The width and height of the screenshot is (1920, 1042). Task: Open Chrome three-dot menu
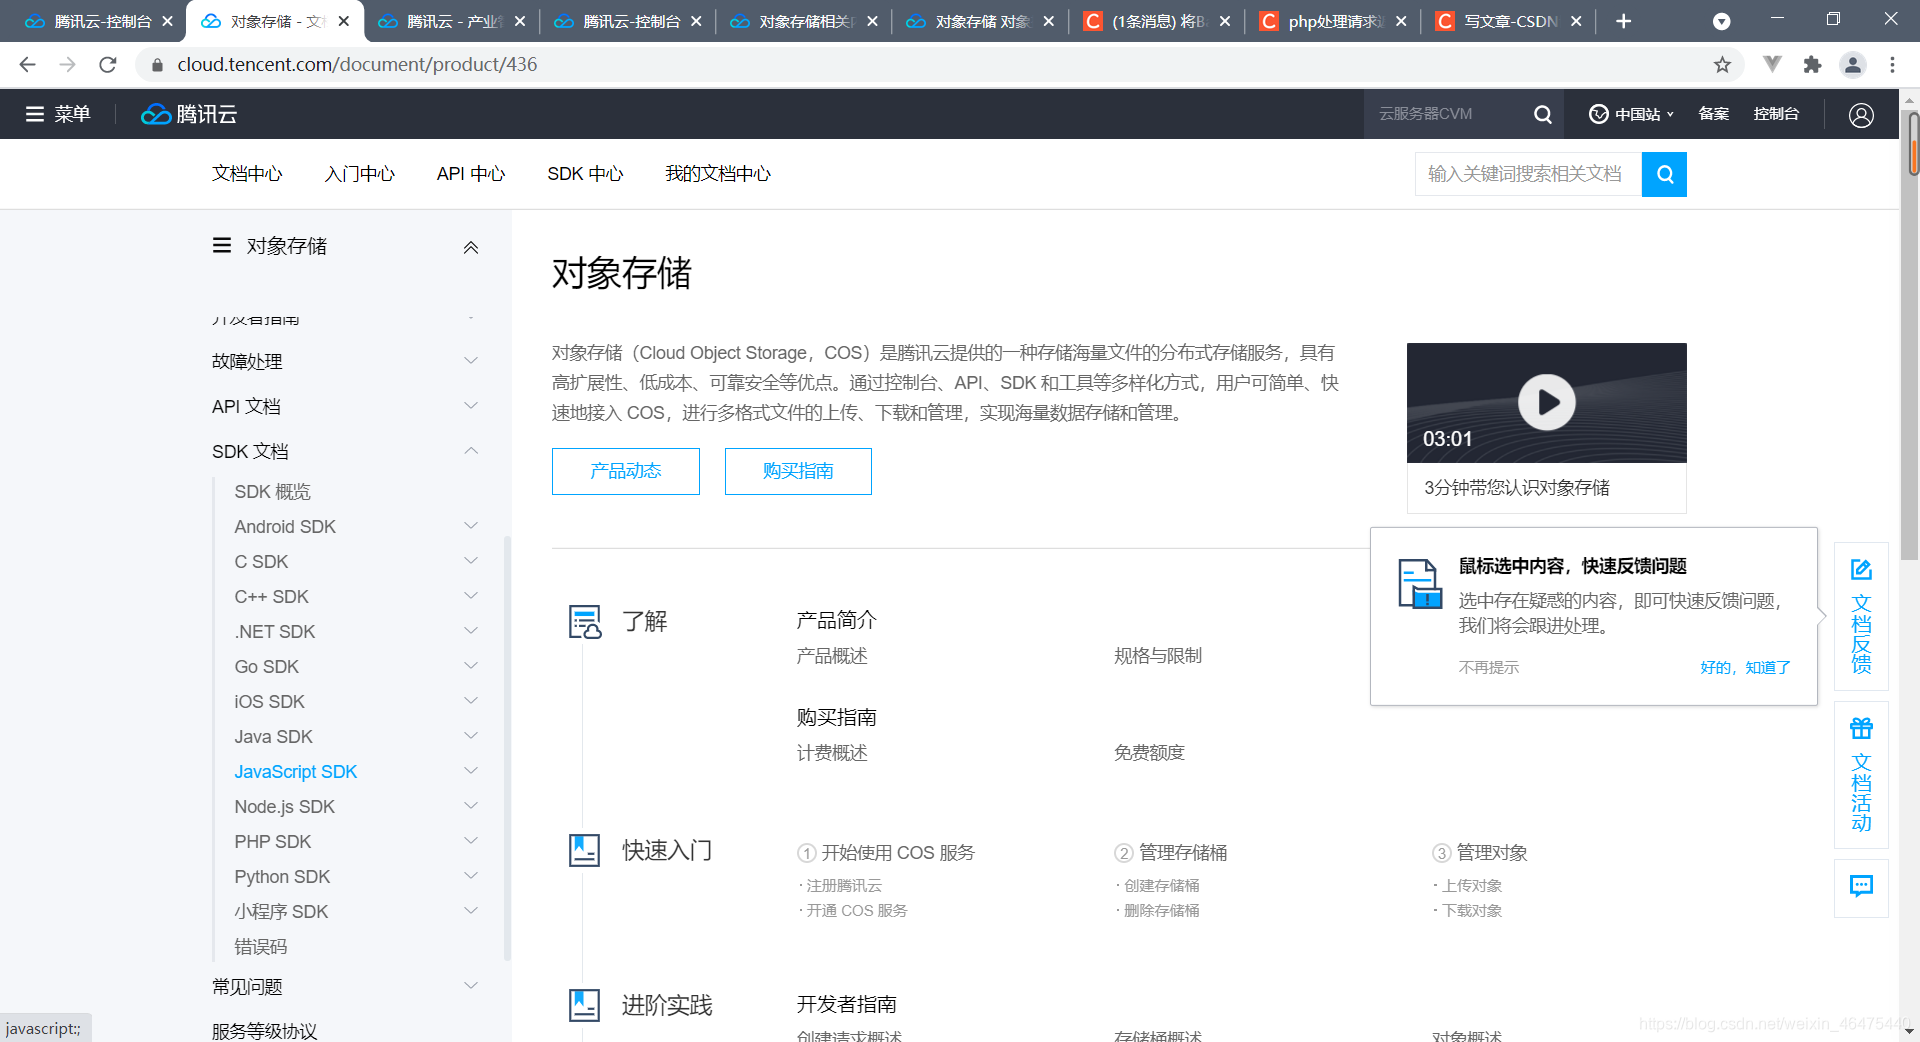point(1892,65)
